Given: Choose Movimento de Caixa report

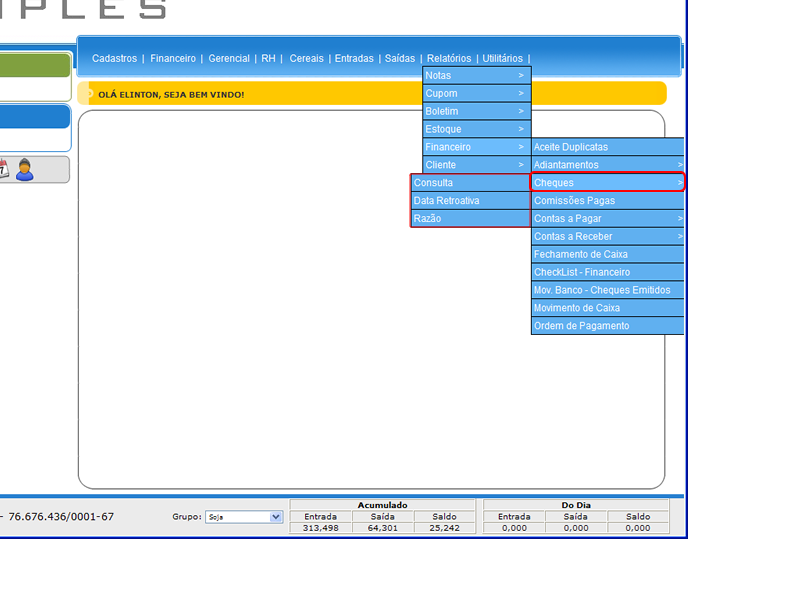Looking at the screenshot, I should click(x=608, y=308).
